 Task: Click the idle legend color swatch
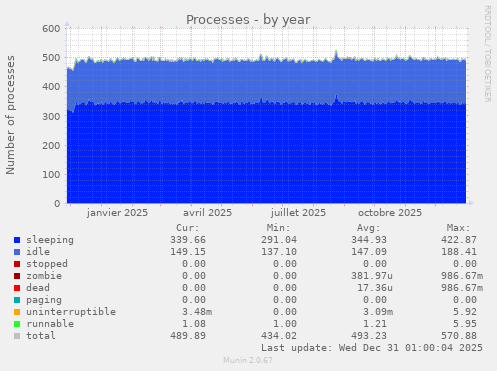(x=17, y=252)
